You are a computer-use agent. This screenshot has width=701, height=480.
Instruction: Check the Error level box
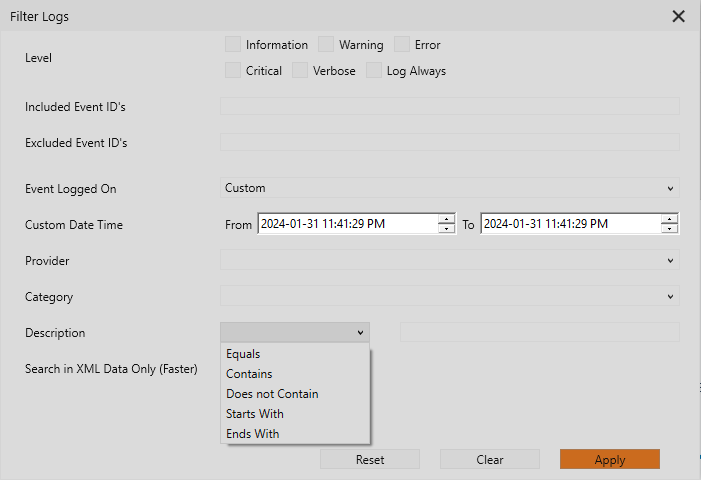tap(402, 45)
